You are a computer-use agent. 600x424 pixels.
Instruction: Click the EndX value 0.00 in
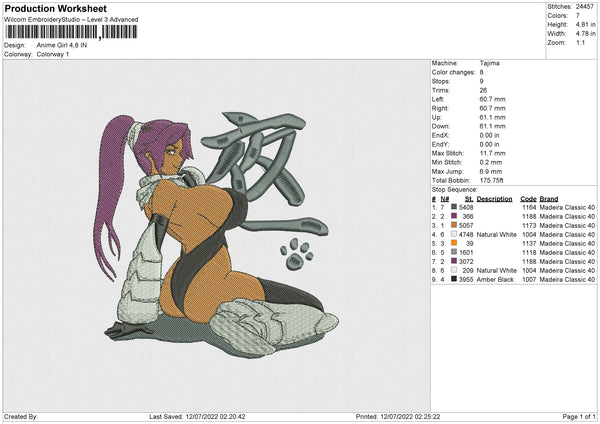pos(490,135)
